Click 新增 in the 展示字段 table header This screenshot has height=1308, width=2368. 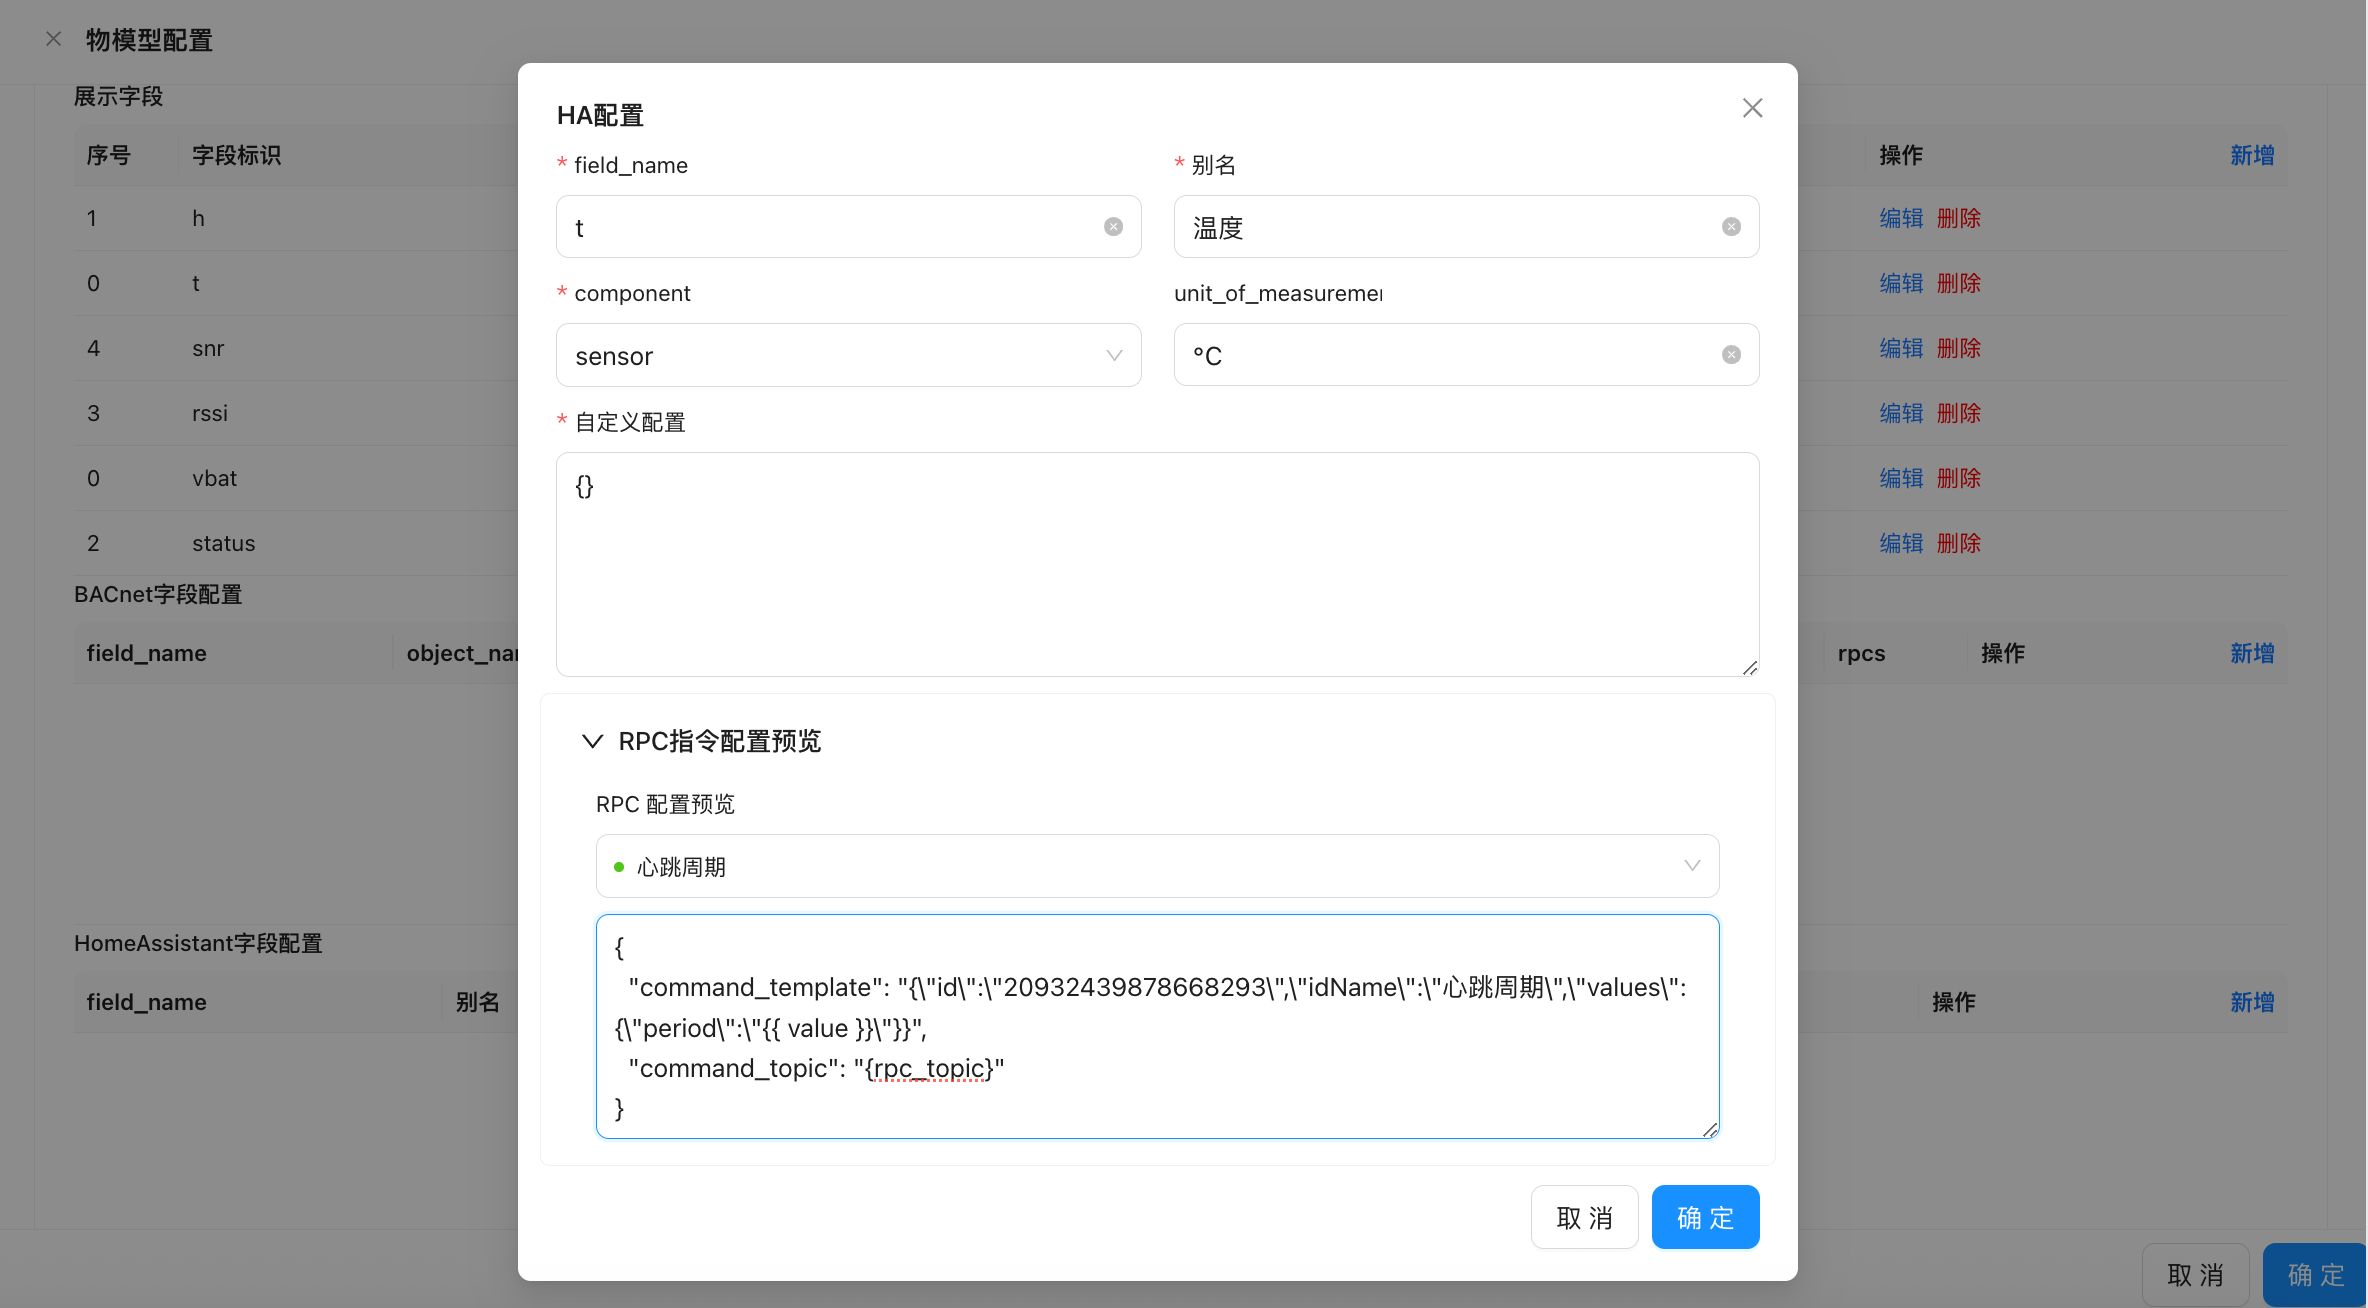(2252, 155)
